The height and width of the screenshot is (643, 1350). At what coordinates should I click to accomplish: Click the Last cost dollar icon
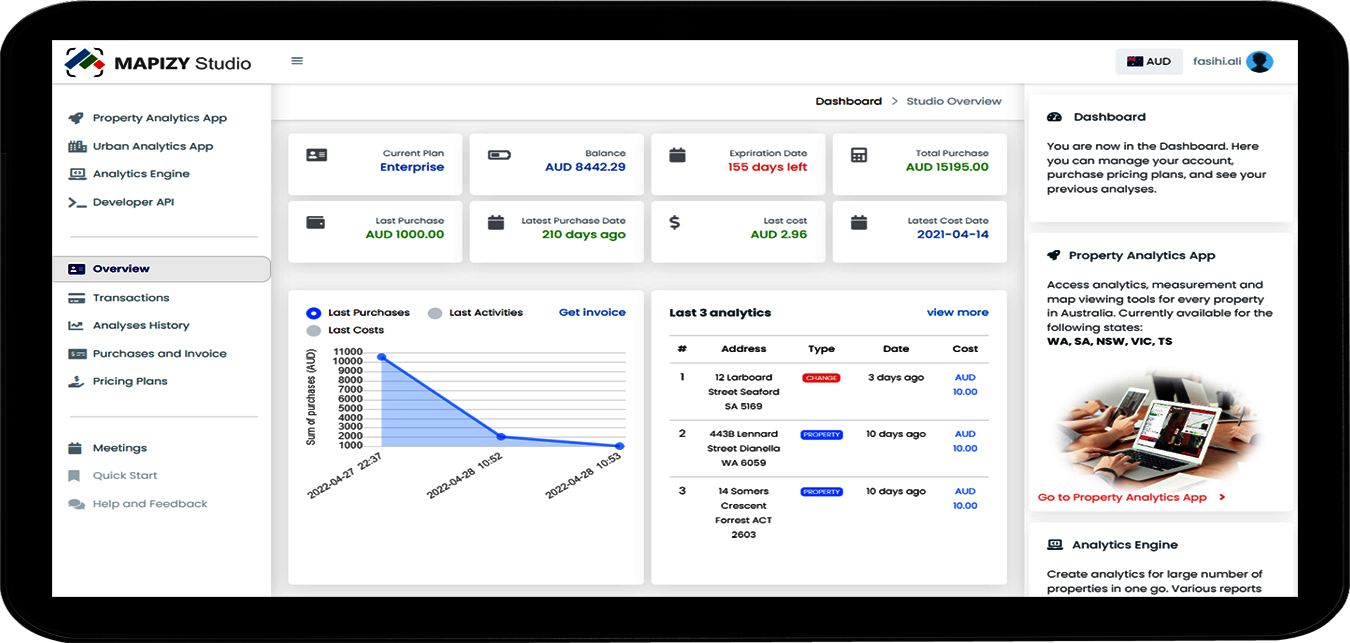click(675, 223)
